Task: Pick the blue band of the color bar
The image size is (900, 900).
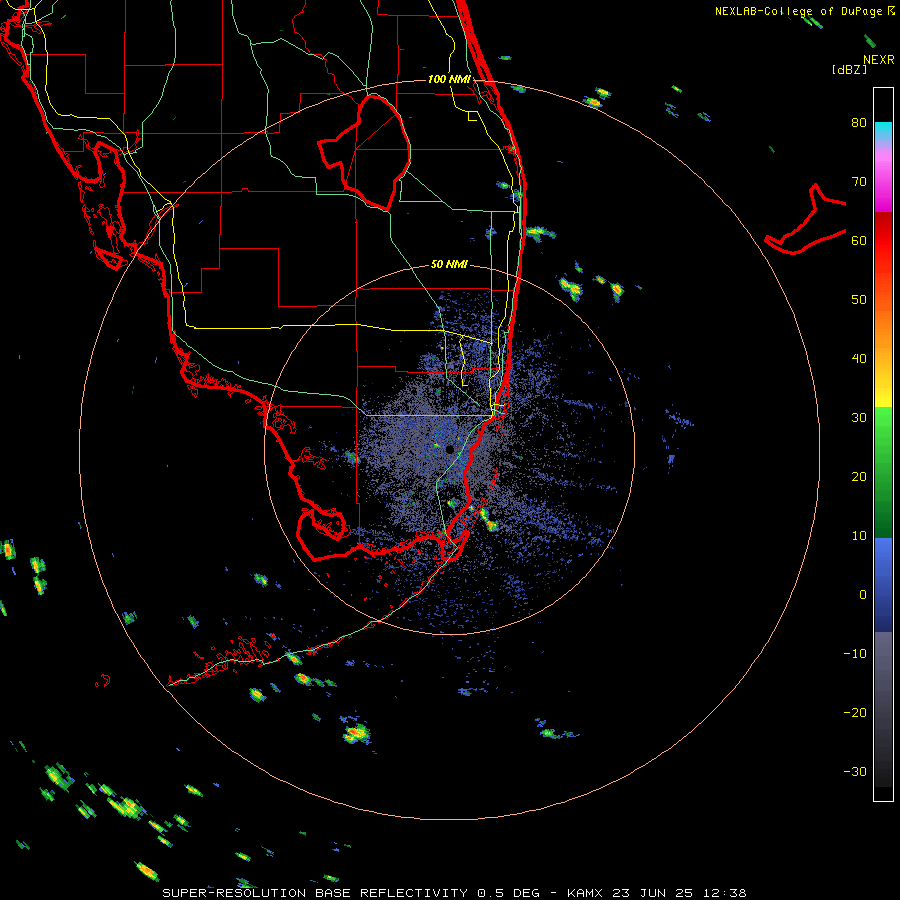Action: point(883,584)
